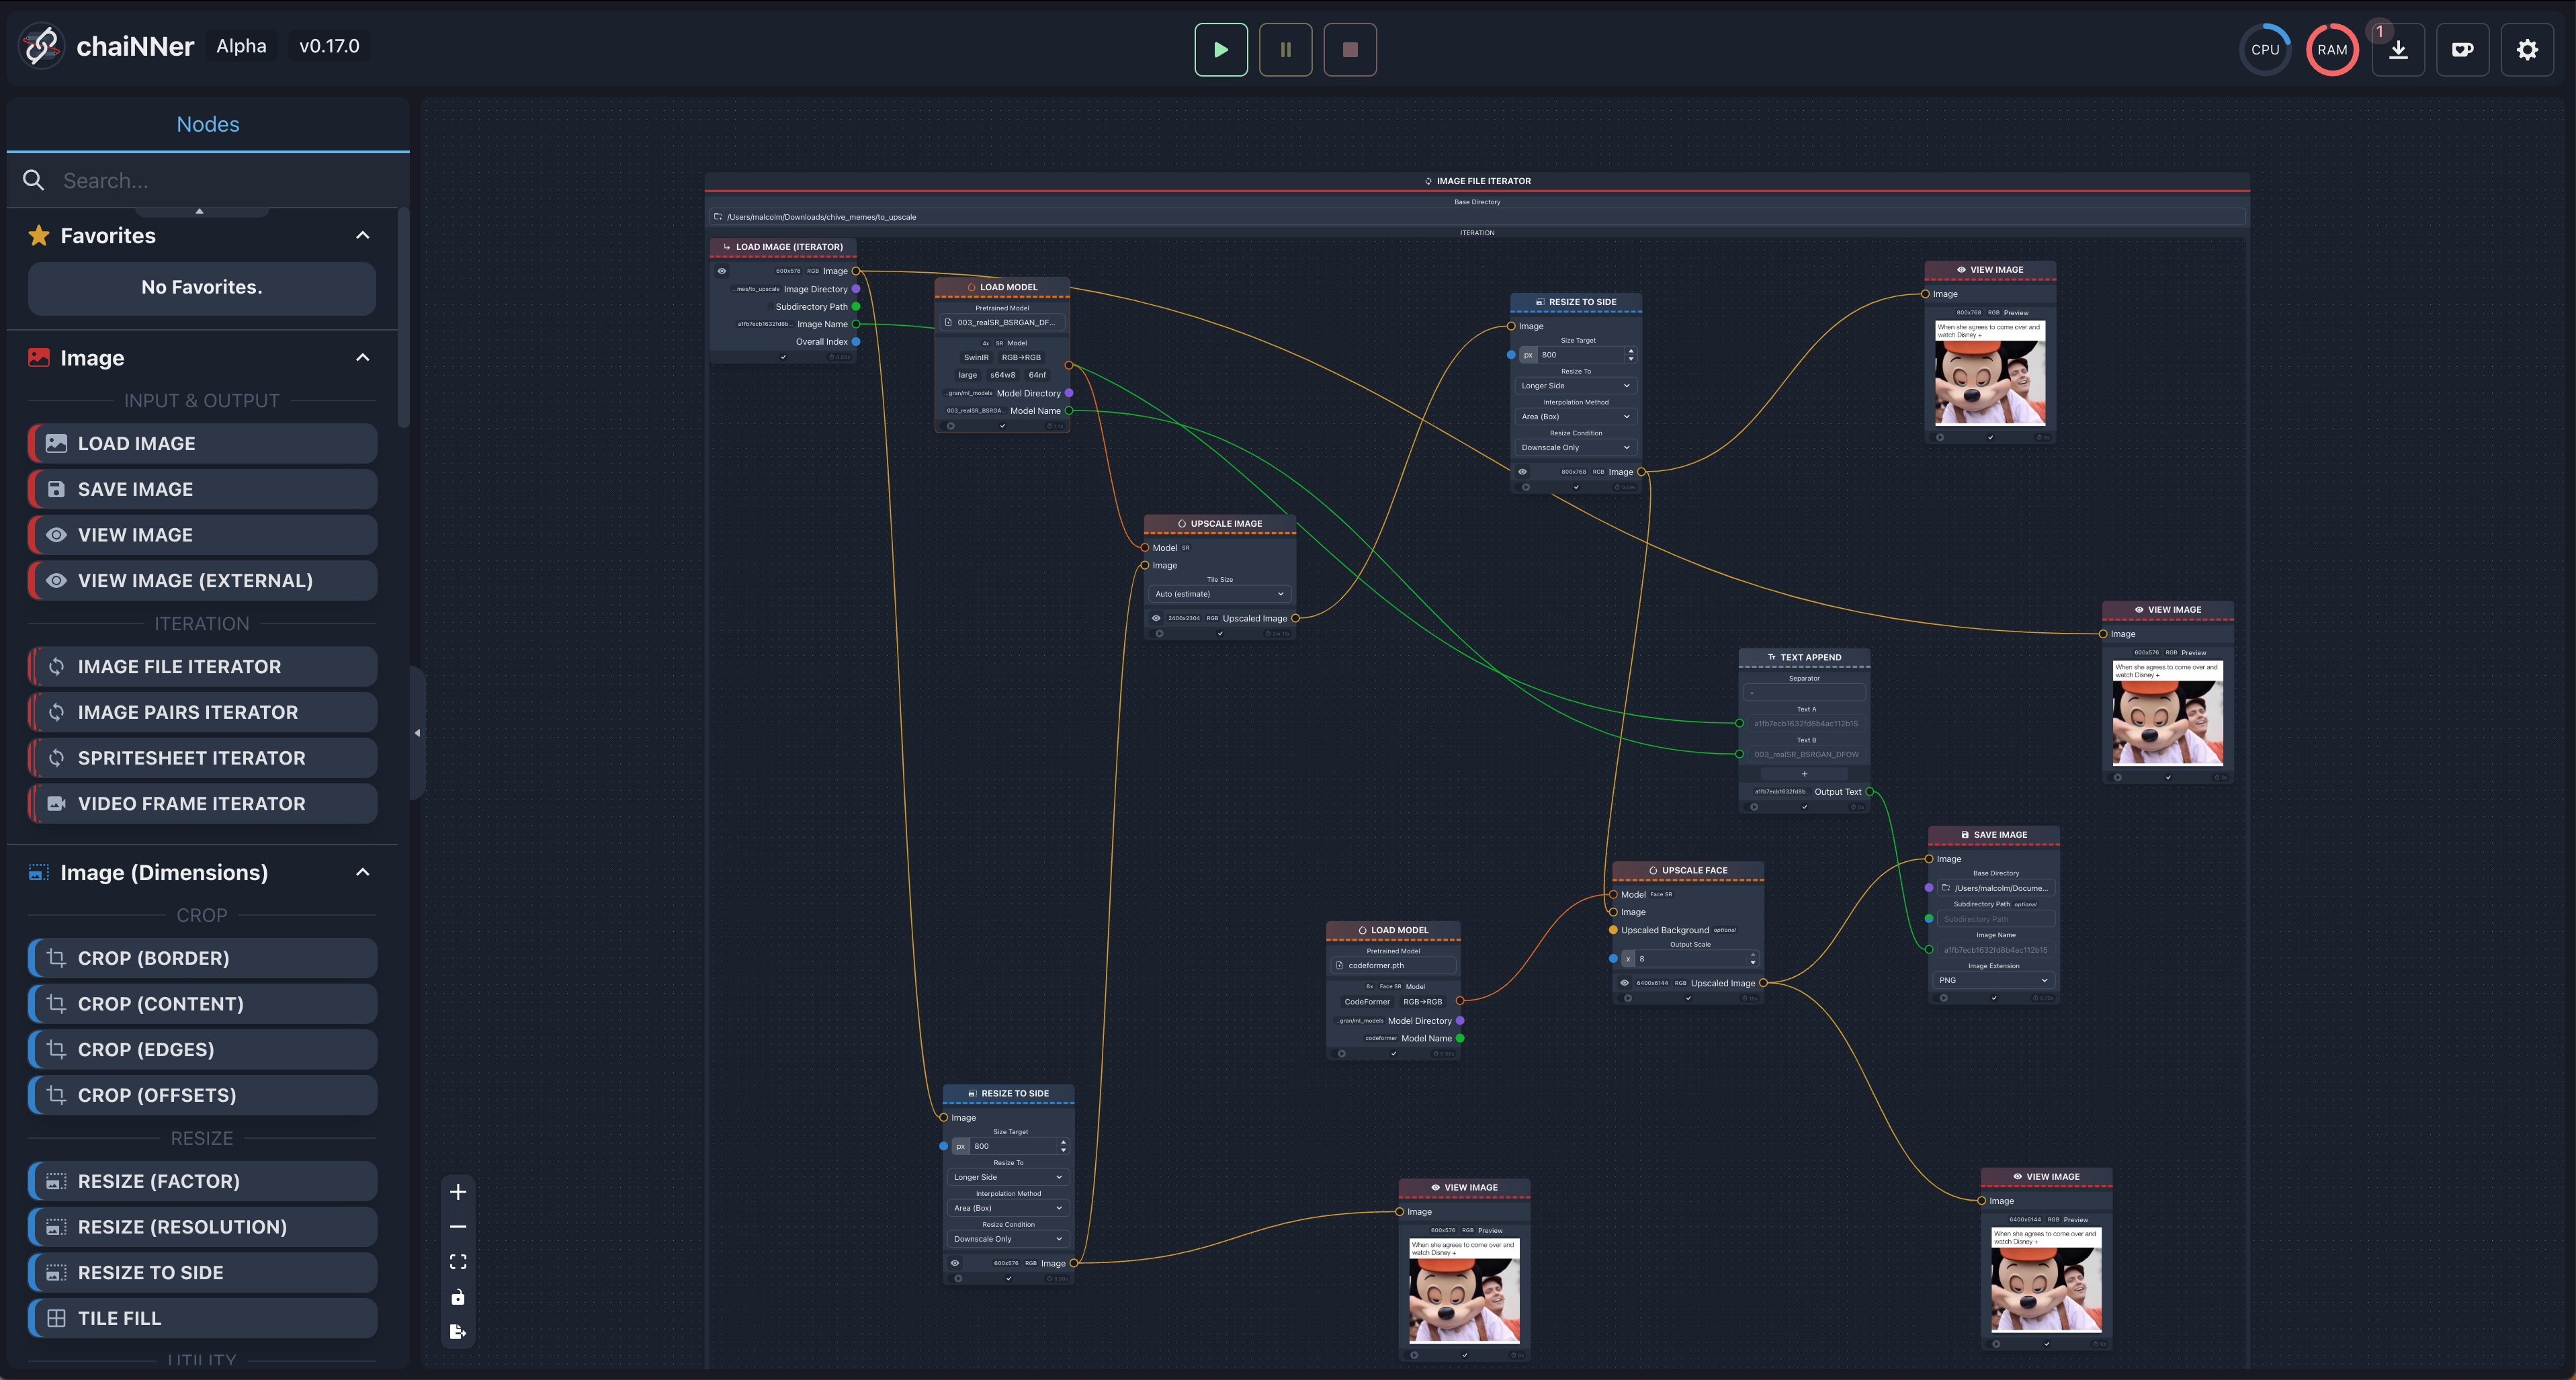The width and height of the screenshot is (2576, 1380).
Task: Open the dependency manager download icon
Action: point(2398,49)
